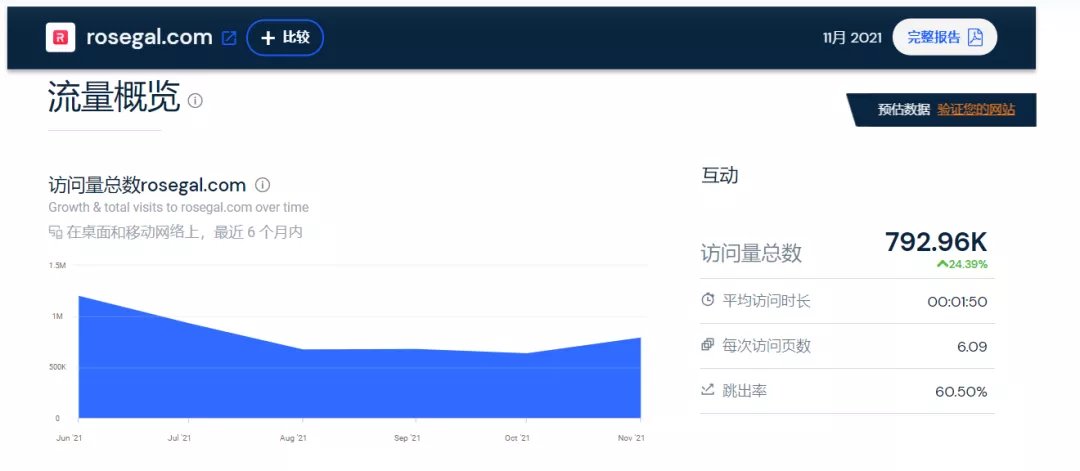
Task: Click the Jul '21 axis label
Action: (178, 438)
